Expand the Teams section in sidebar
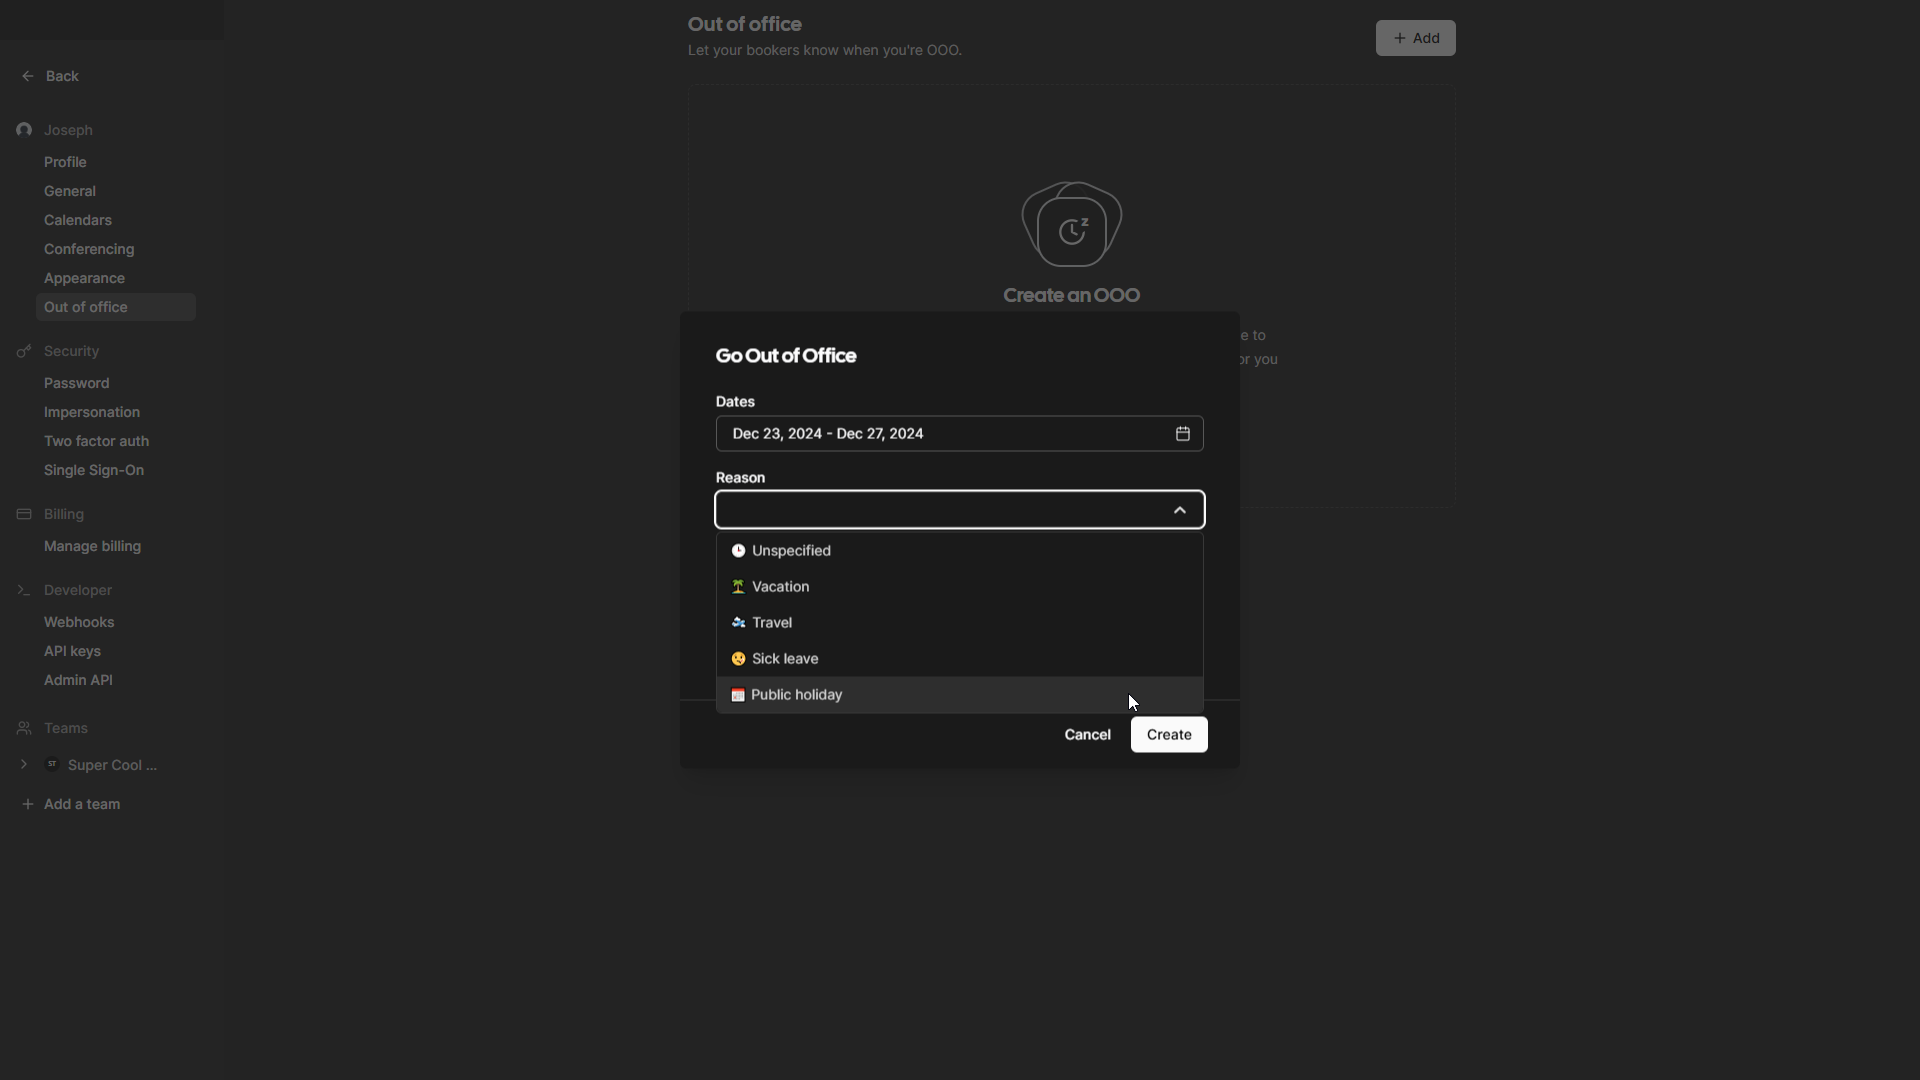The height and width of the screenshot is (1080, 1920). 24,765
